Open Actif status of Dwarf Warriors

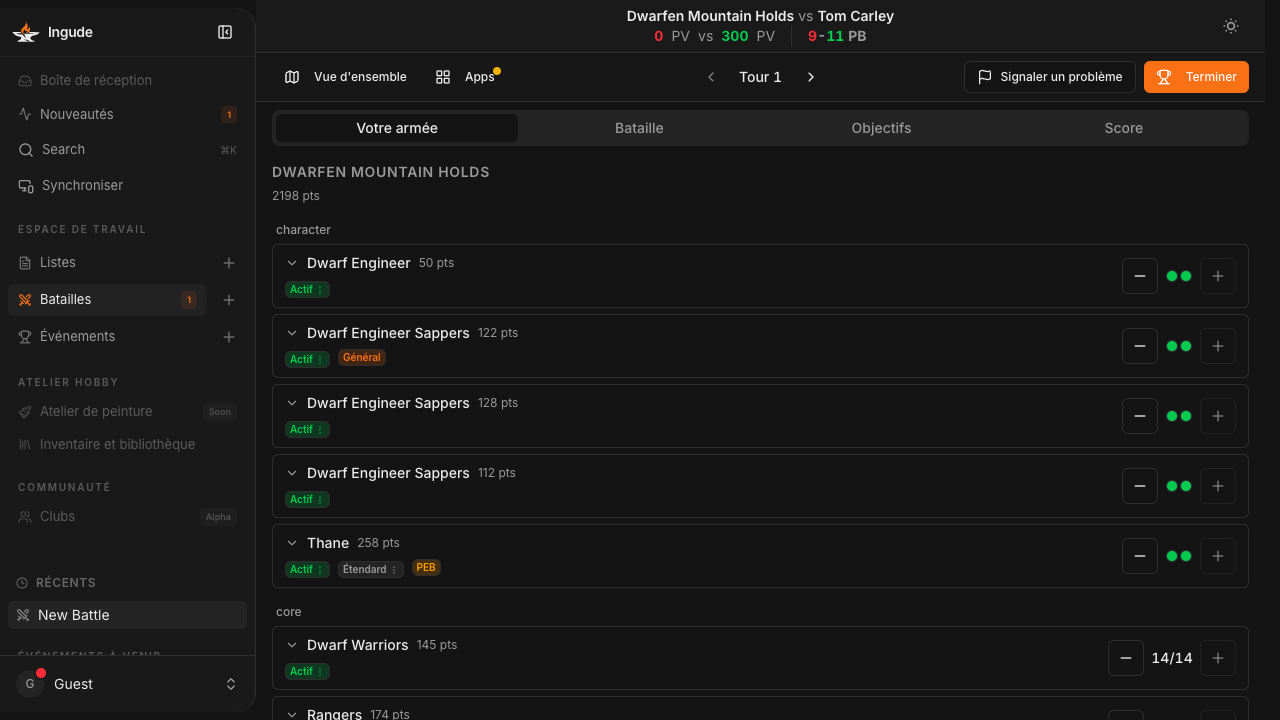point(307,671)
